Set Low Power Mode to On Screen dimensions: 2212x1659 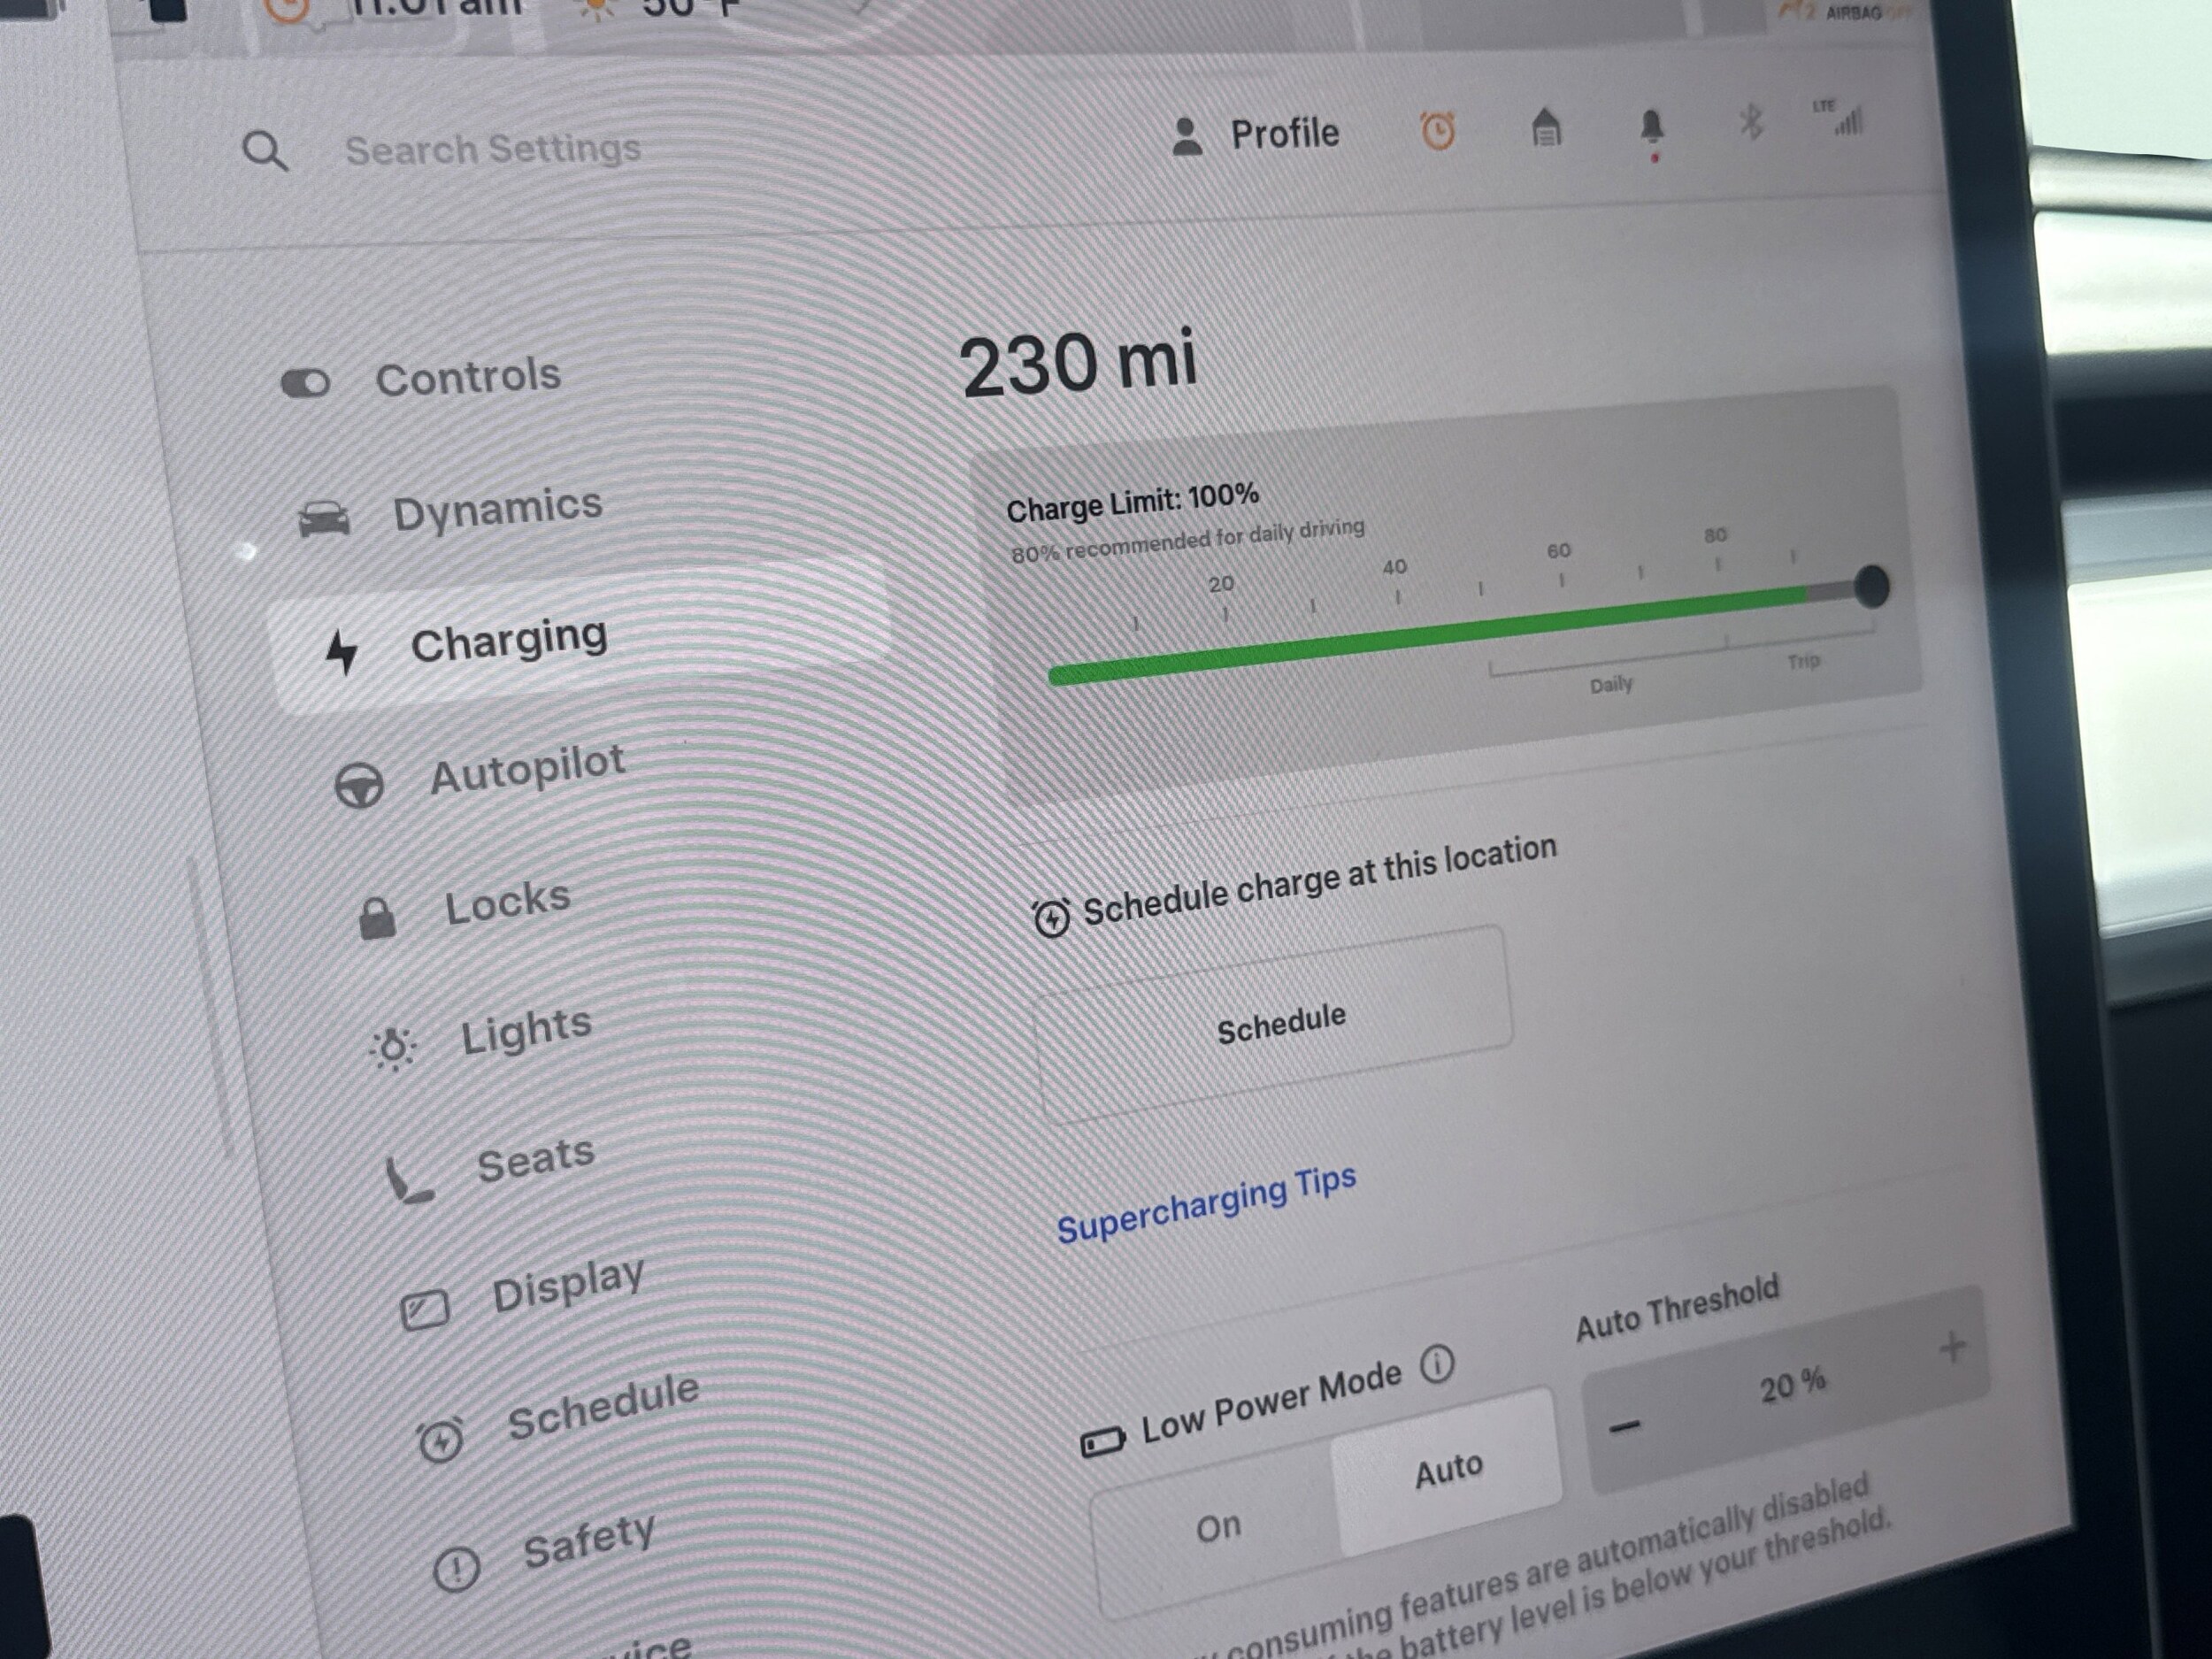1218,1527
